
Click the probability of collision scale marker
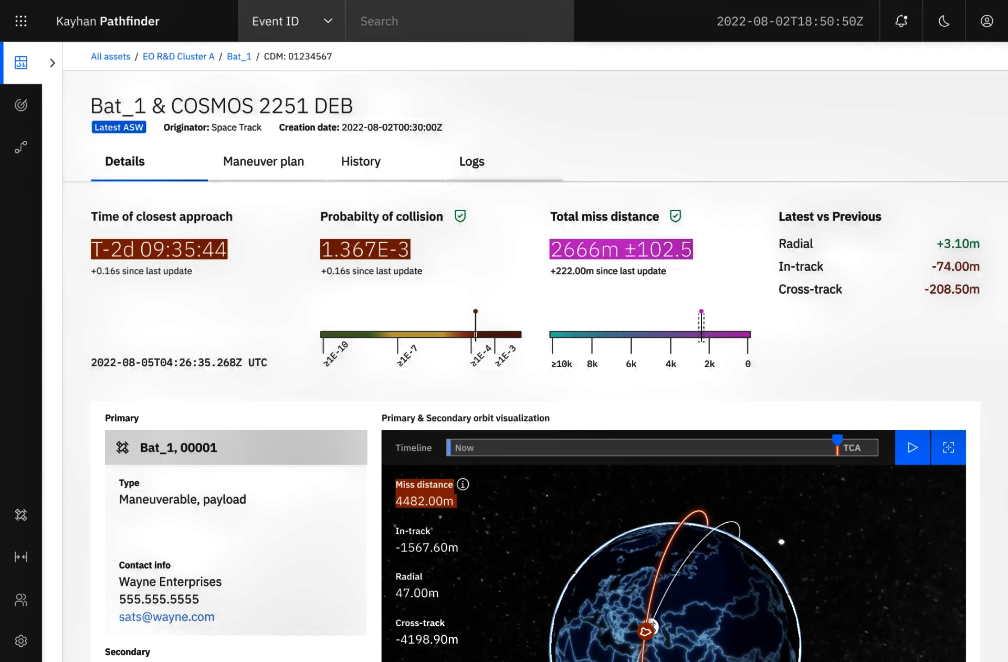click(x=476, y=324)
